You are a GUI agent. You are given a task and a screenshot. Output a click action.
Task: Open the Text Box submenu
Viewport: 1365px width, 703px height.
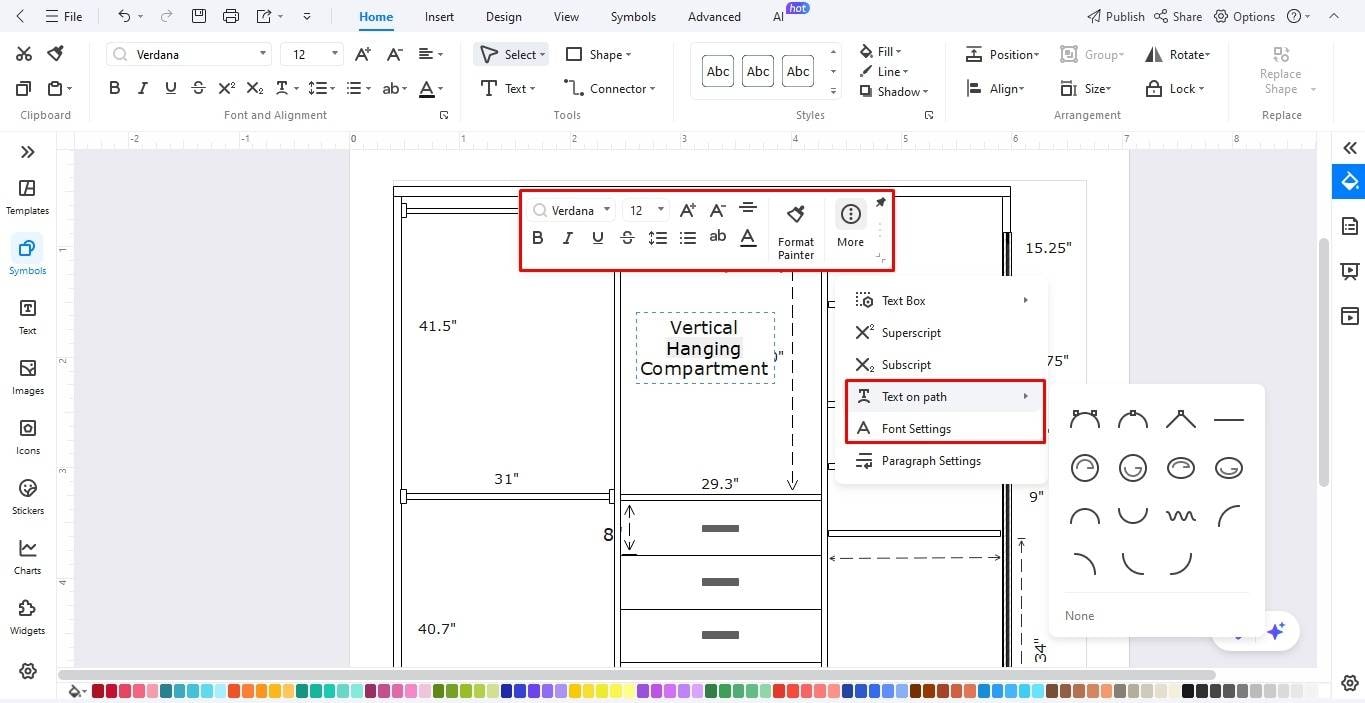(941, 301)
